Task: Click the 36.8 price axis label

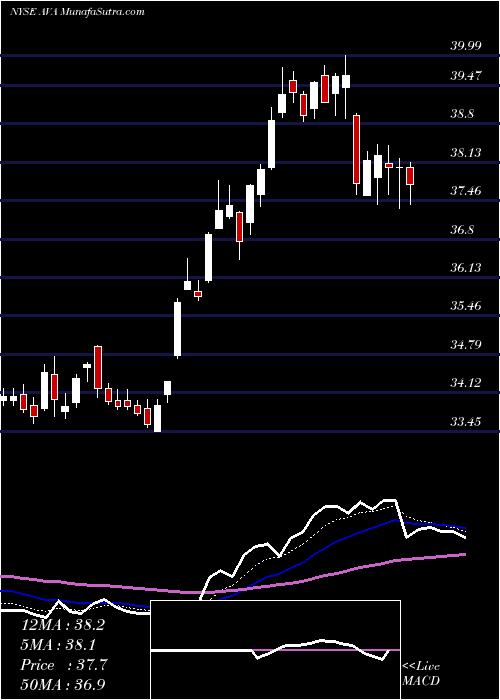Action: (x=462, y=229)
